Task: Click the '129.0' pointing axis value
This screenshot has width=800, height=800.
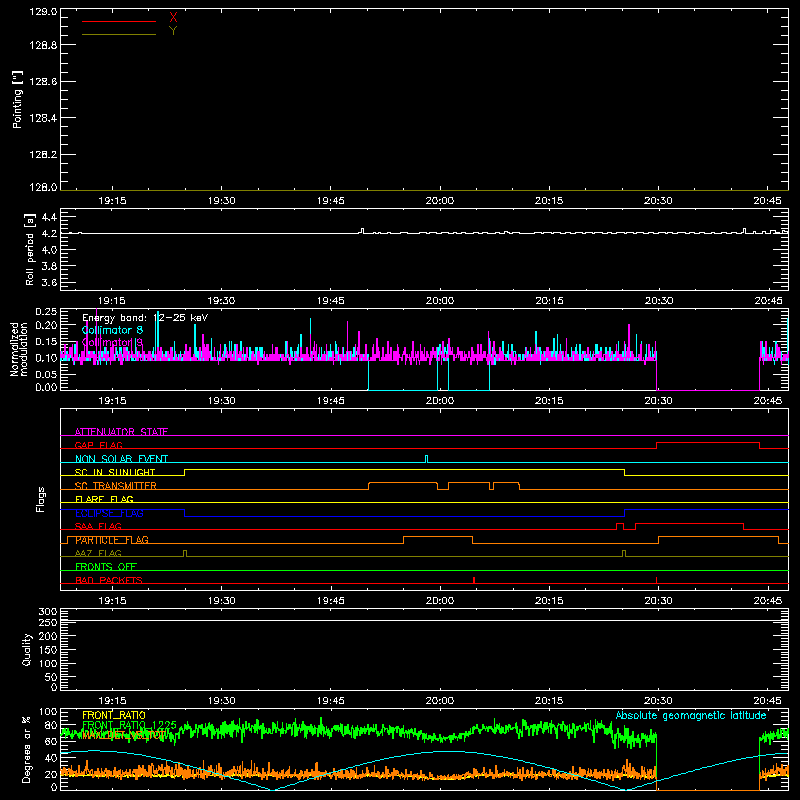Action: click(43, 12)
